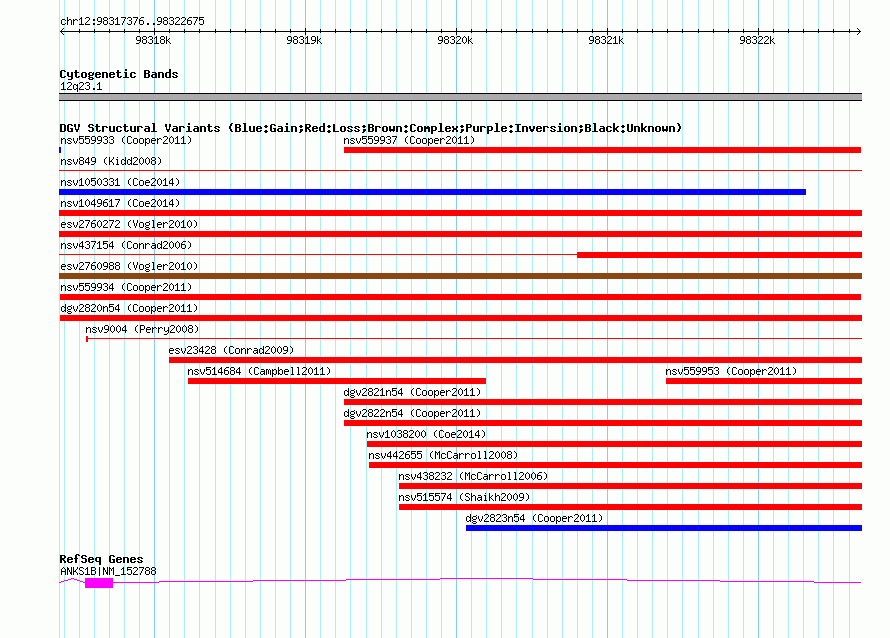Viewport: 890px width, 638px height.
Task: Click the nsv559937 (Cooper2011) label
Action: pos(409,140)
